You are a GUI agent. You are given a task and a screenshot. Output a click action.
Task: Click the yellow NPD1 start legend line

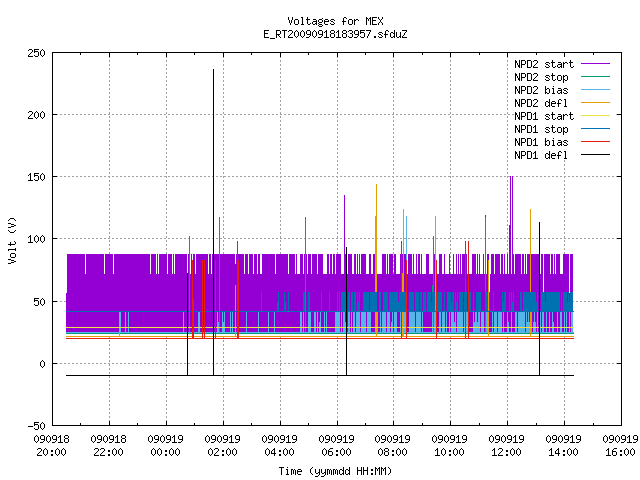click(x=595, y=116)
